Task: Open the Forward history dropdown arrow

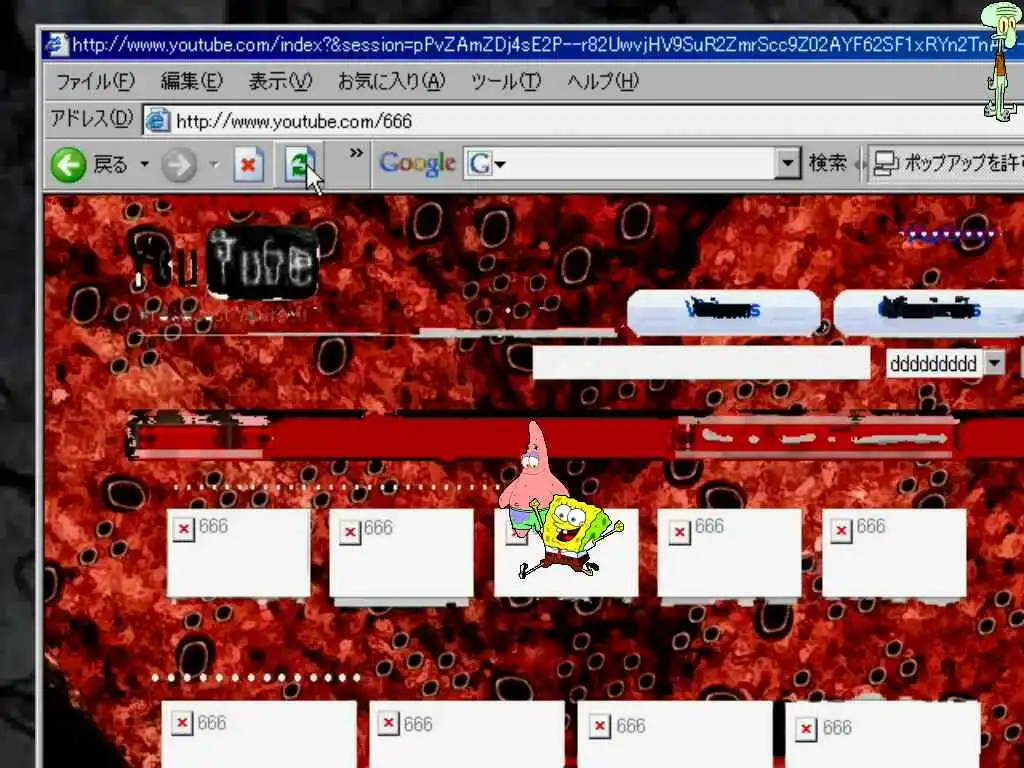Action: pos(214,164)
